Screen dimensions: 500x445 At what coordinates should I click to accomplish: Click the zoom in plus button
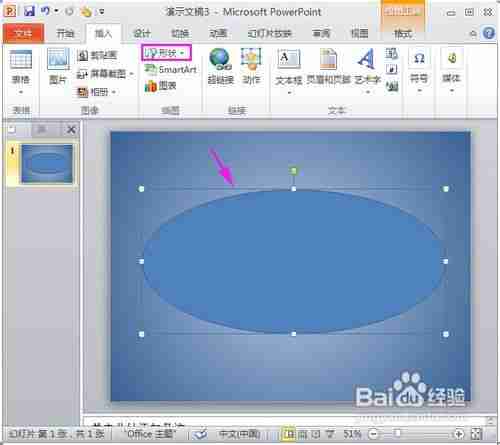pos(459,434)
